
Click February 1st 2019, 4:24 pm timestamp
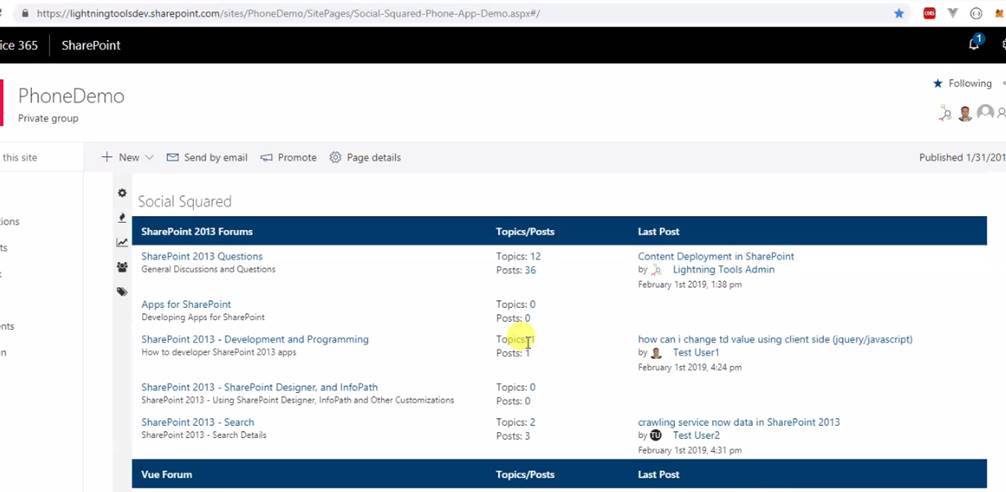[x=690, y=368]
